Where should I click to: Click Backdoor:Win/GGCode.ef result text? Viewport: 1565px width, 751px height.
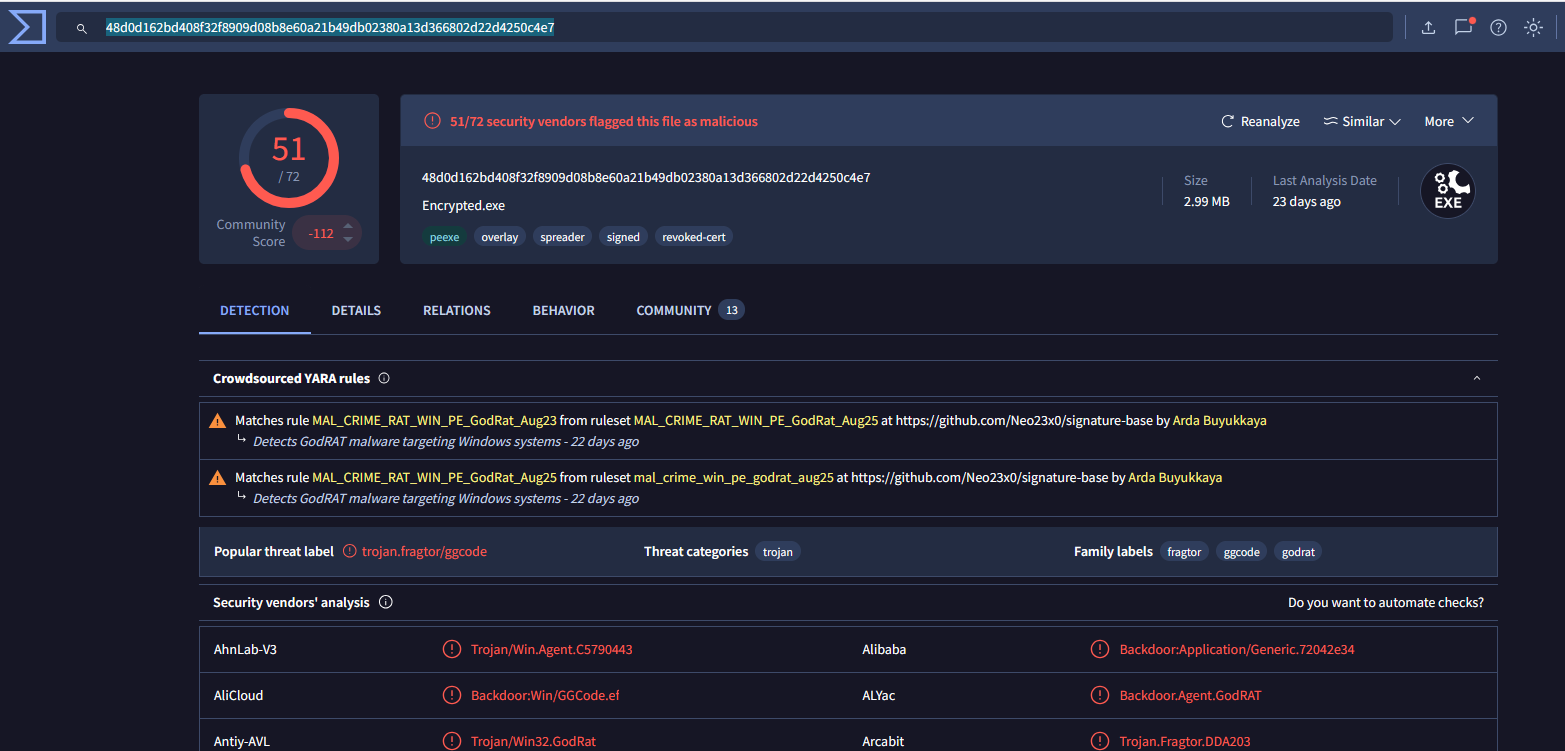click(546, 695)
